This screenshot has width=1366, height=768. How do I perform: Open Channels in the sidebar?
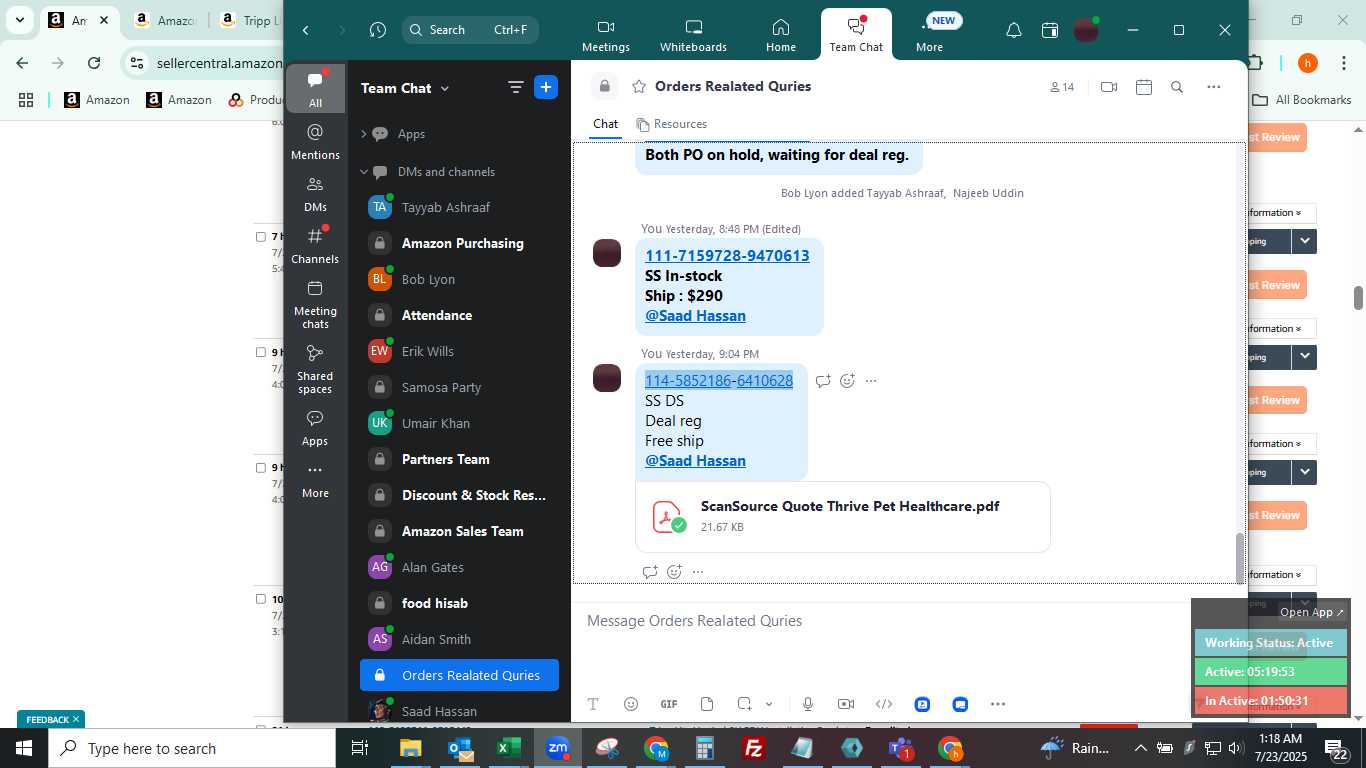click(315, 245)
